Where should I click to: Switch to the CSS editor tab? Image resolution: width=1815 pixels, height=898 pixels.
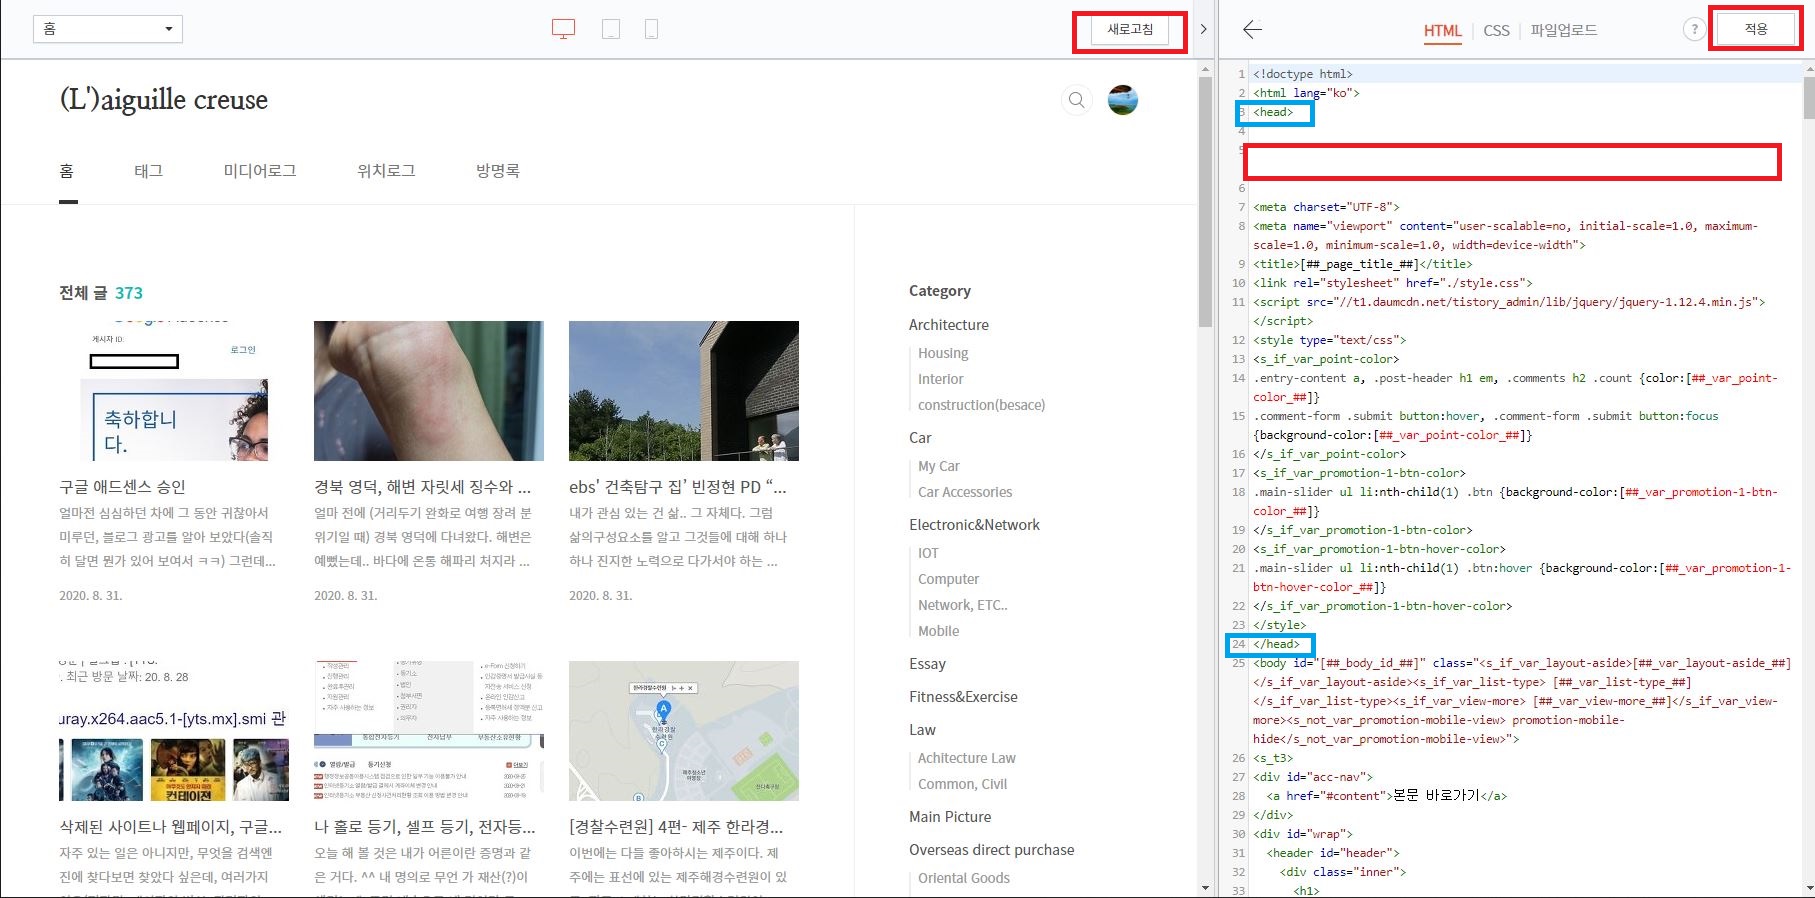tap(1496, 31)
